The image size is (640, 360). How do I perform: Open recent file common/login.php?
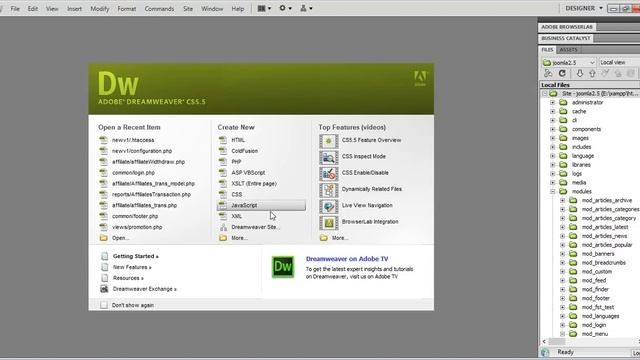tap(133, 173)
